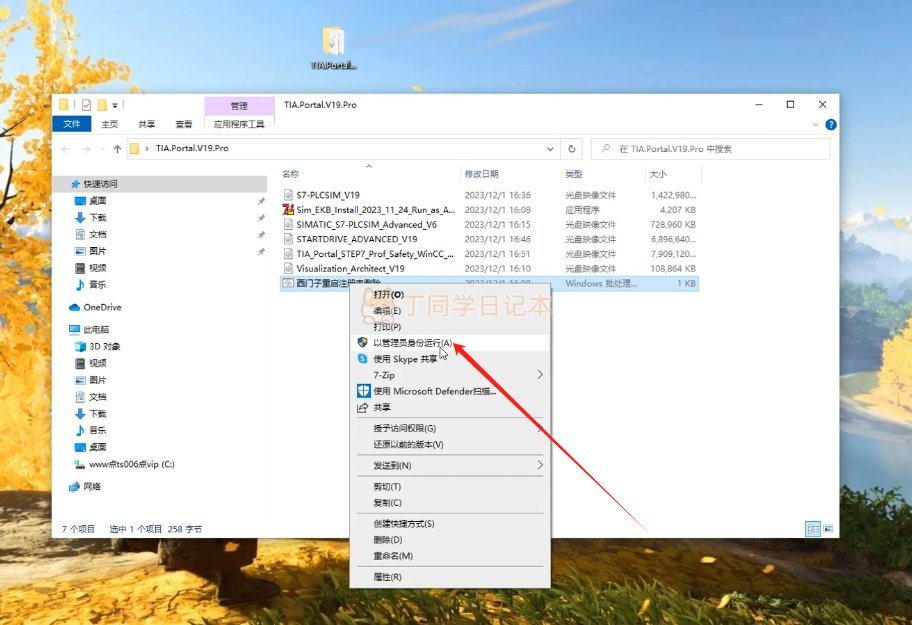Select STARTDRIVE_ADVANCED_V19 file
This screenshot has width=912, height=625.
[357, 239]
